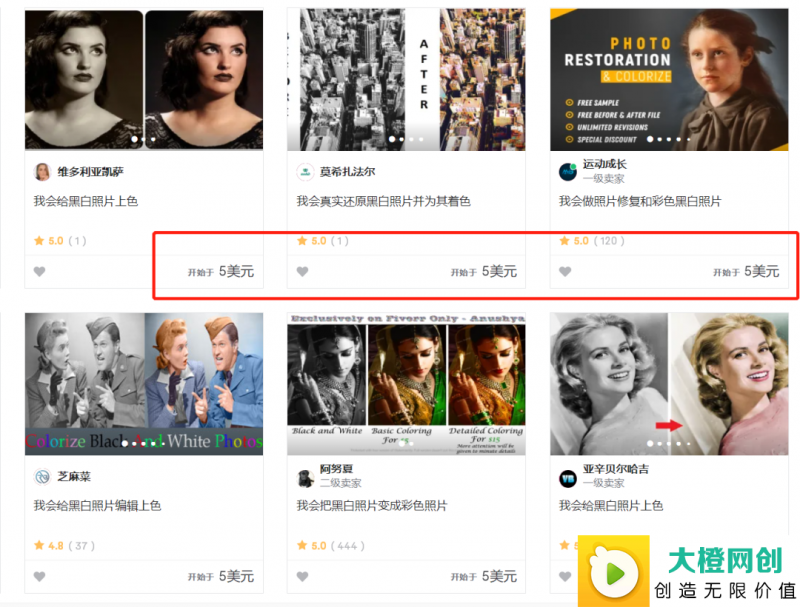This screenshot has height=607, width=800.
Task: Open 阿努夏 seller avatar
Action: [x=305, y=478]
